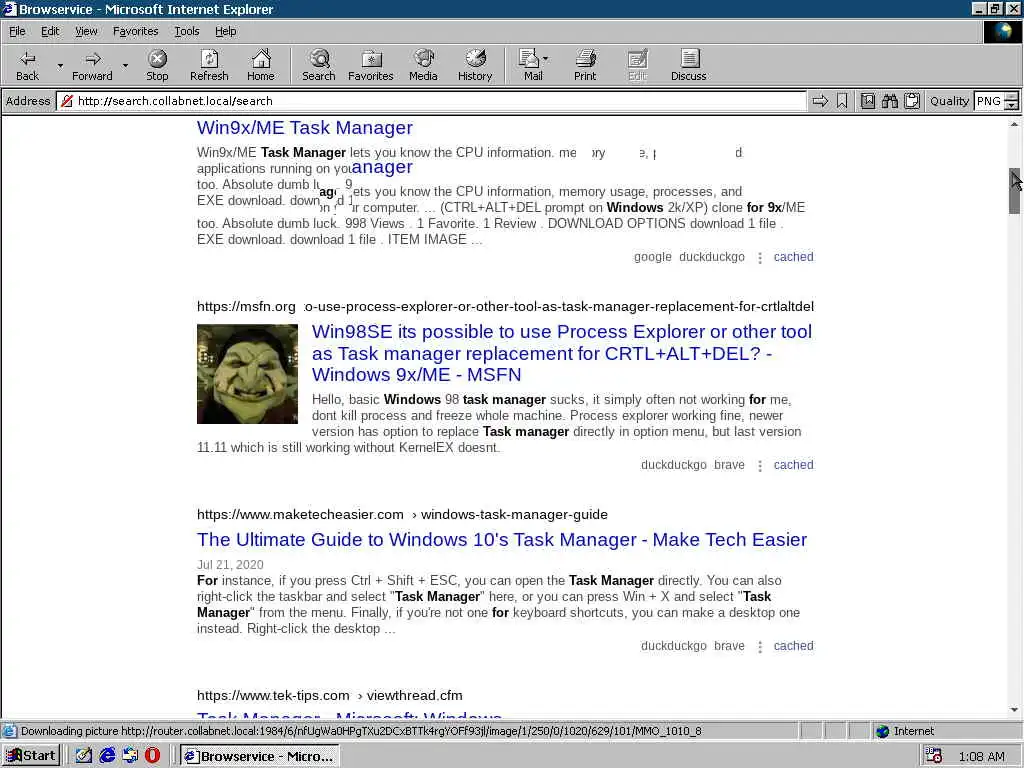
Task: Open the File menu
Action: coord(17,31)
